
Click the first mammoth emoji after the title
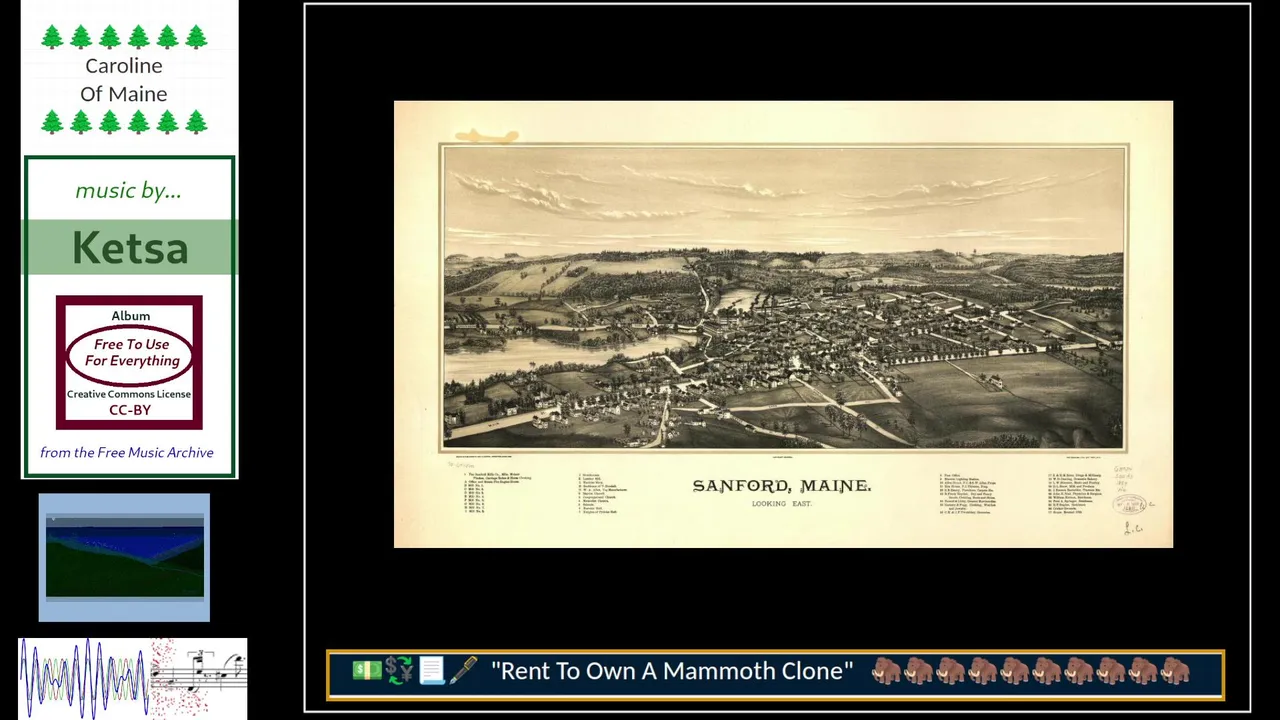[886, 671]
